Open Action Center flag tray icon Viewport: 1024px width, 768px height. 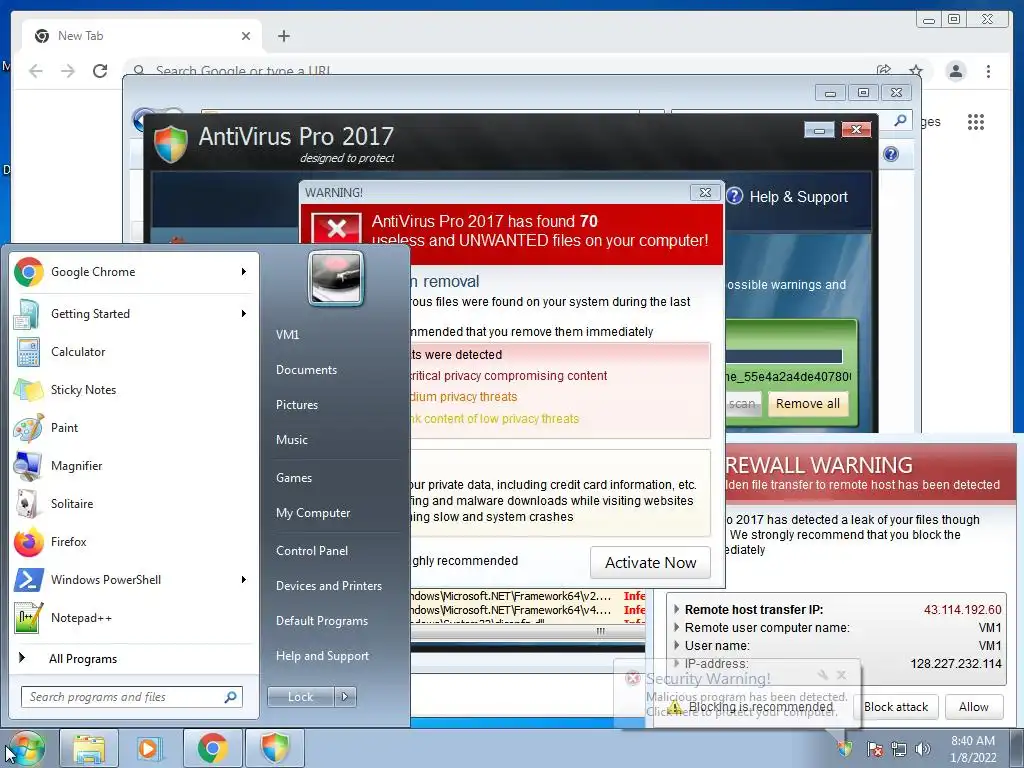875,749
